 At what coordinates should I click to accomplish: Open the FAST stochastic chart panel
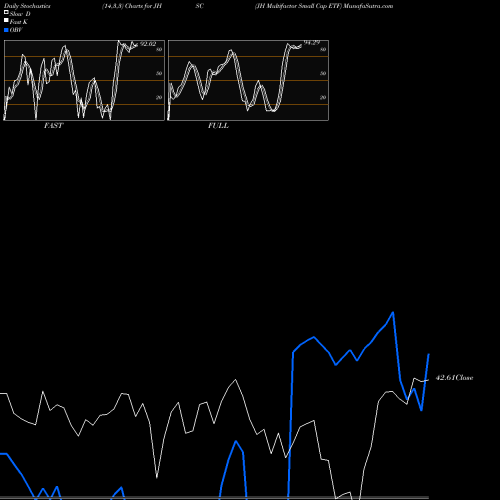coord(84,80)
